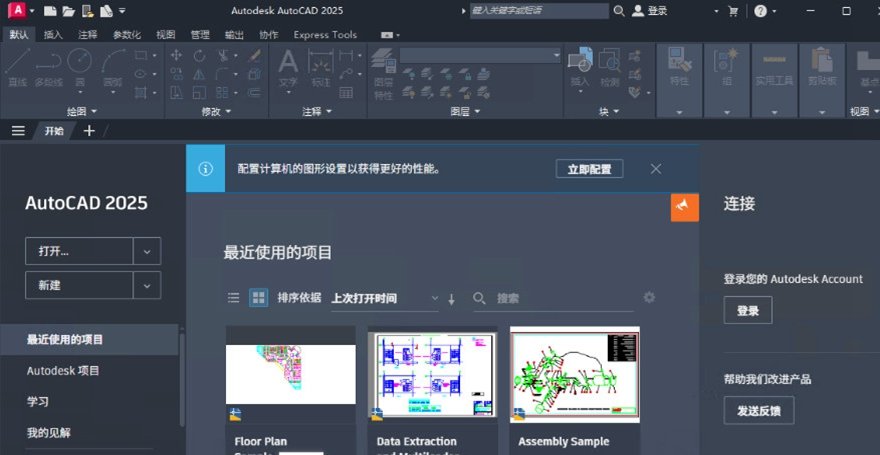Open the hamburger file tabs menu
The width and height of the screenshot is (880, 455).
click(19, 131)
